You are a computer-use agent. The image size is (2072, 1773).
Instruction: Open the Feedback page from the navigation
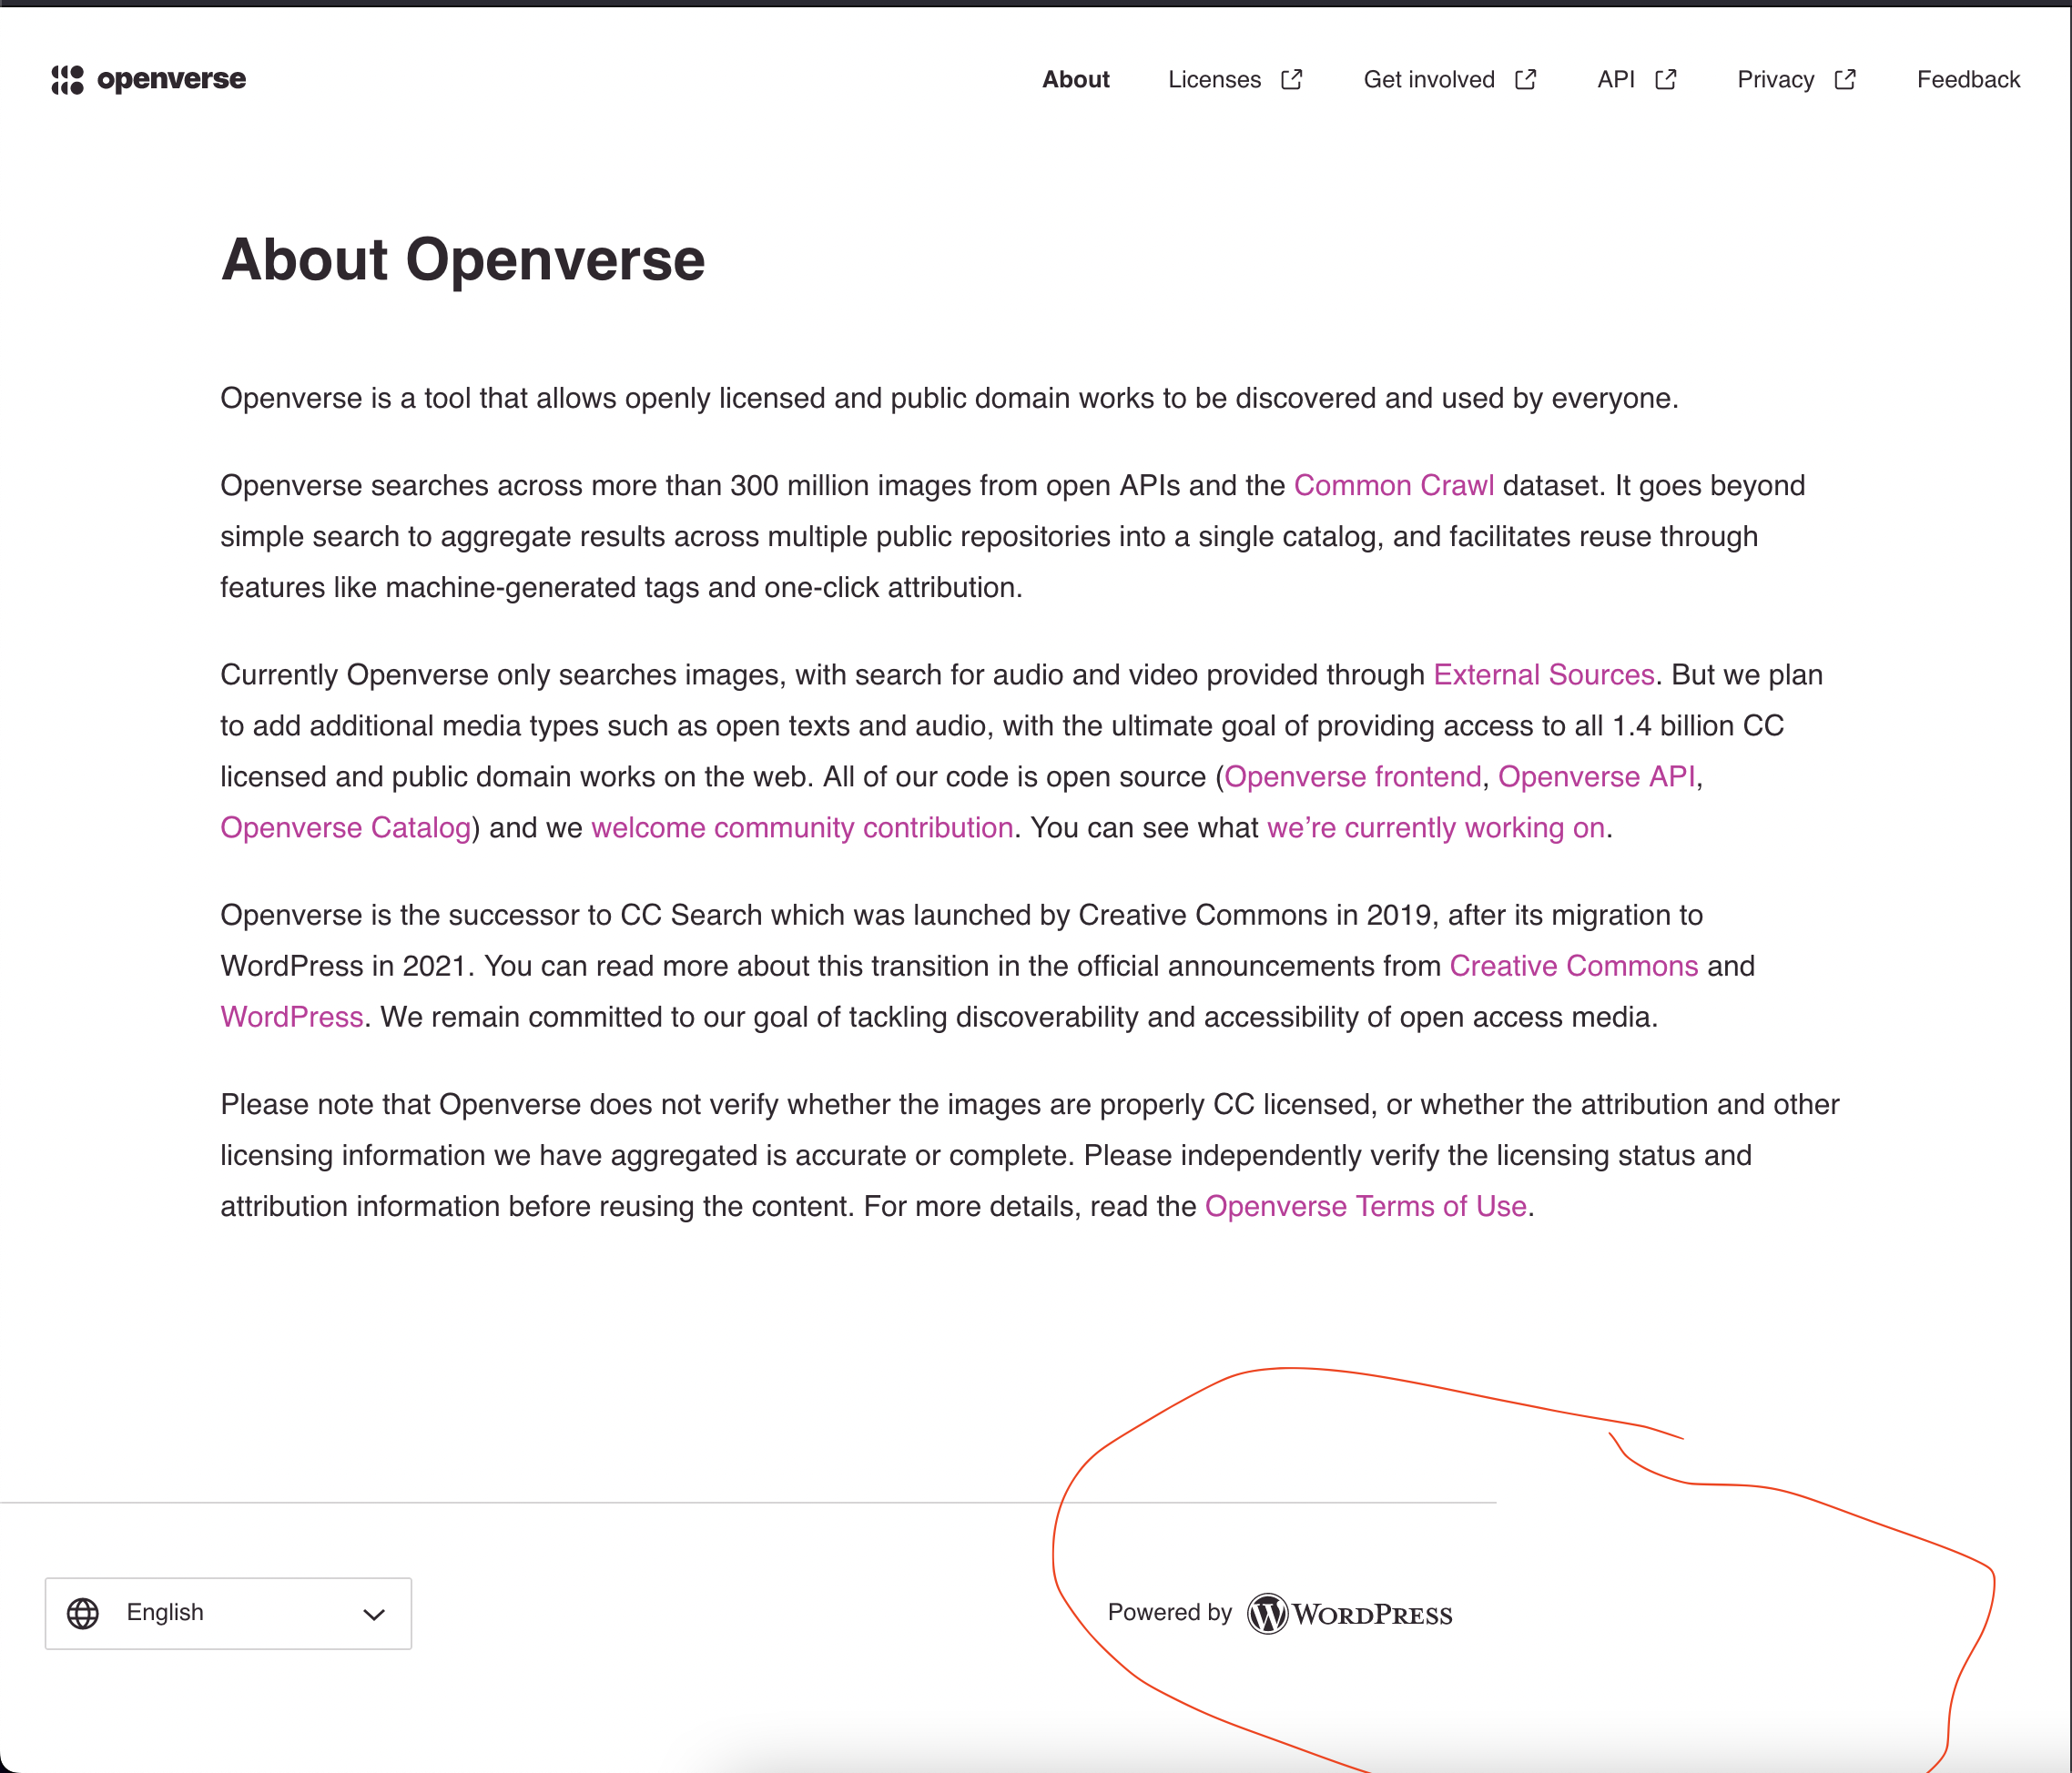point(1967,79)
